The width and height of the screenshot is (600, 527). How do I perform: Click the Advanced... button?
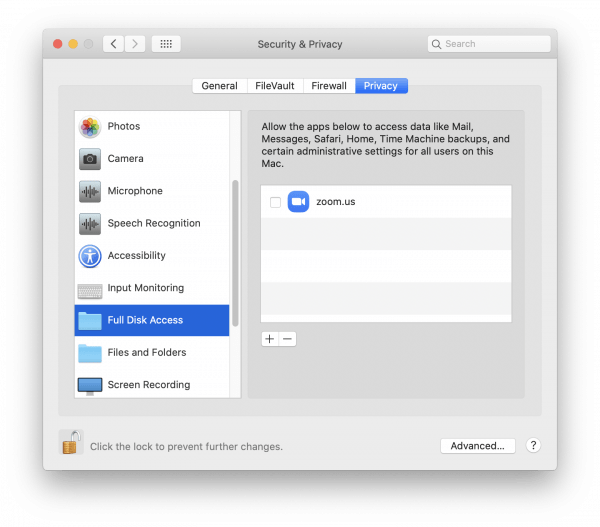click(478, 446)
